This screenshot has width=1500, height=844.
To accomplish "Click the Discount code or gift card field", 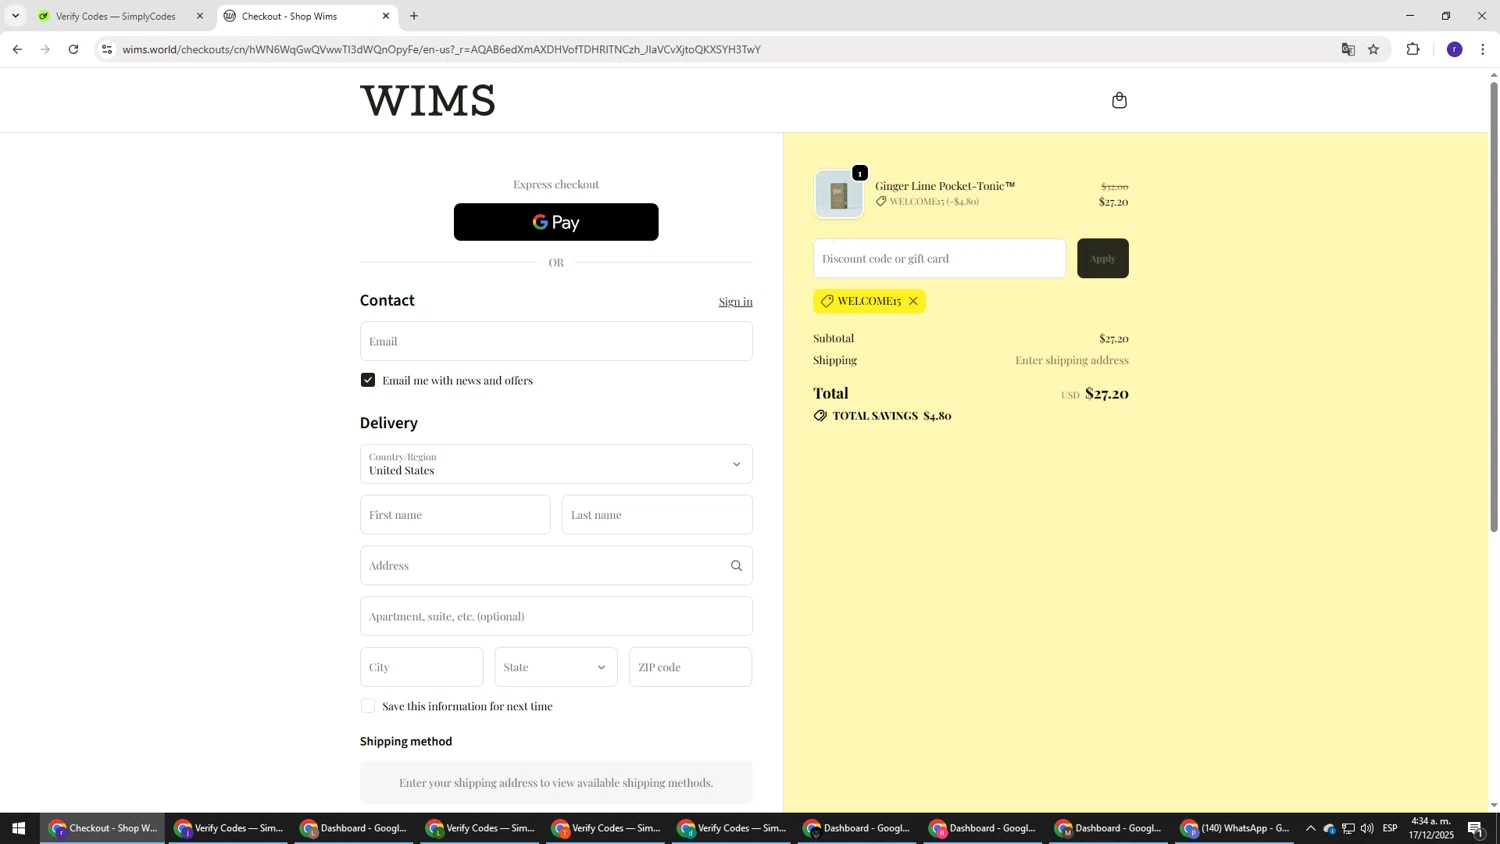I will pos(939,258).
